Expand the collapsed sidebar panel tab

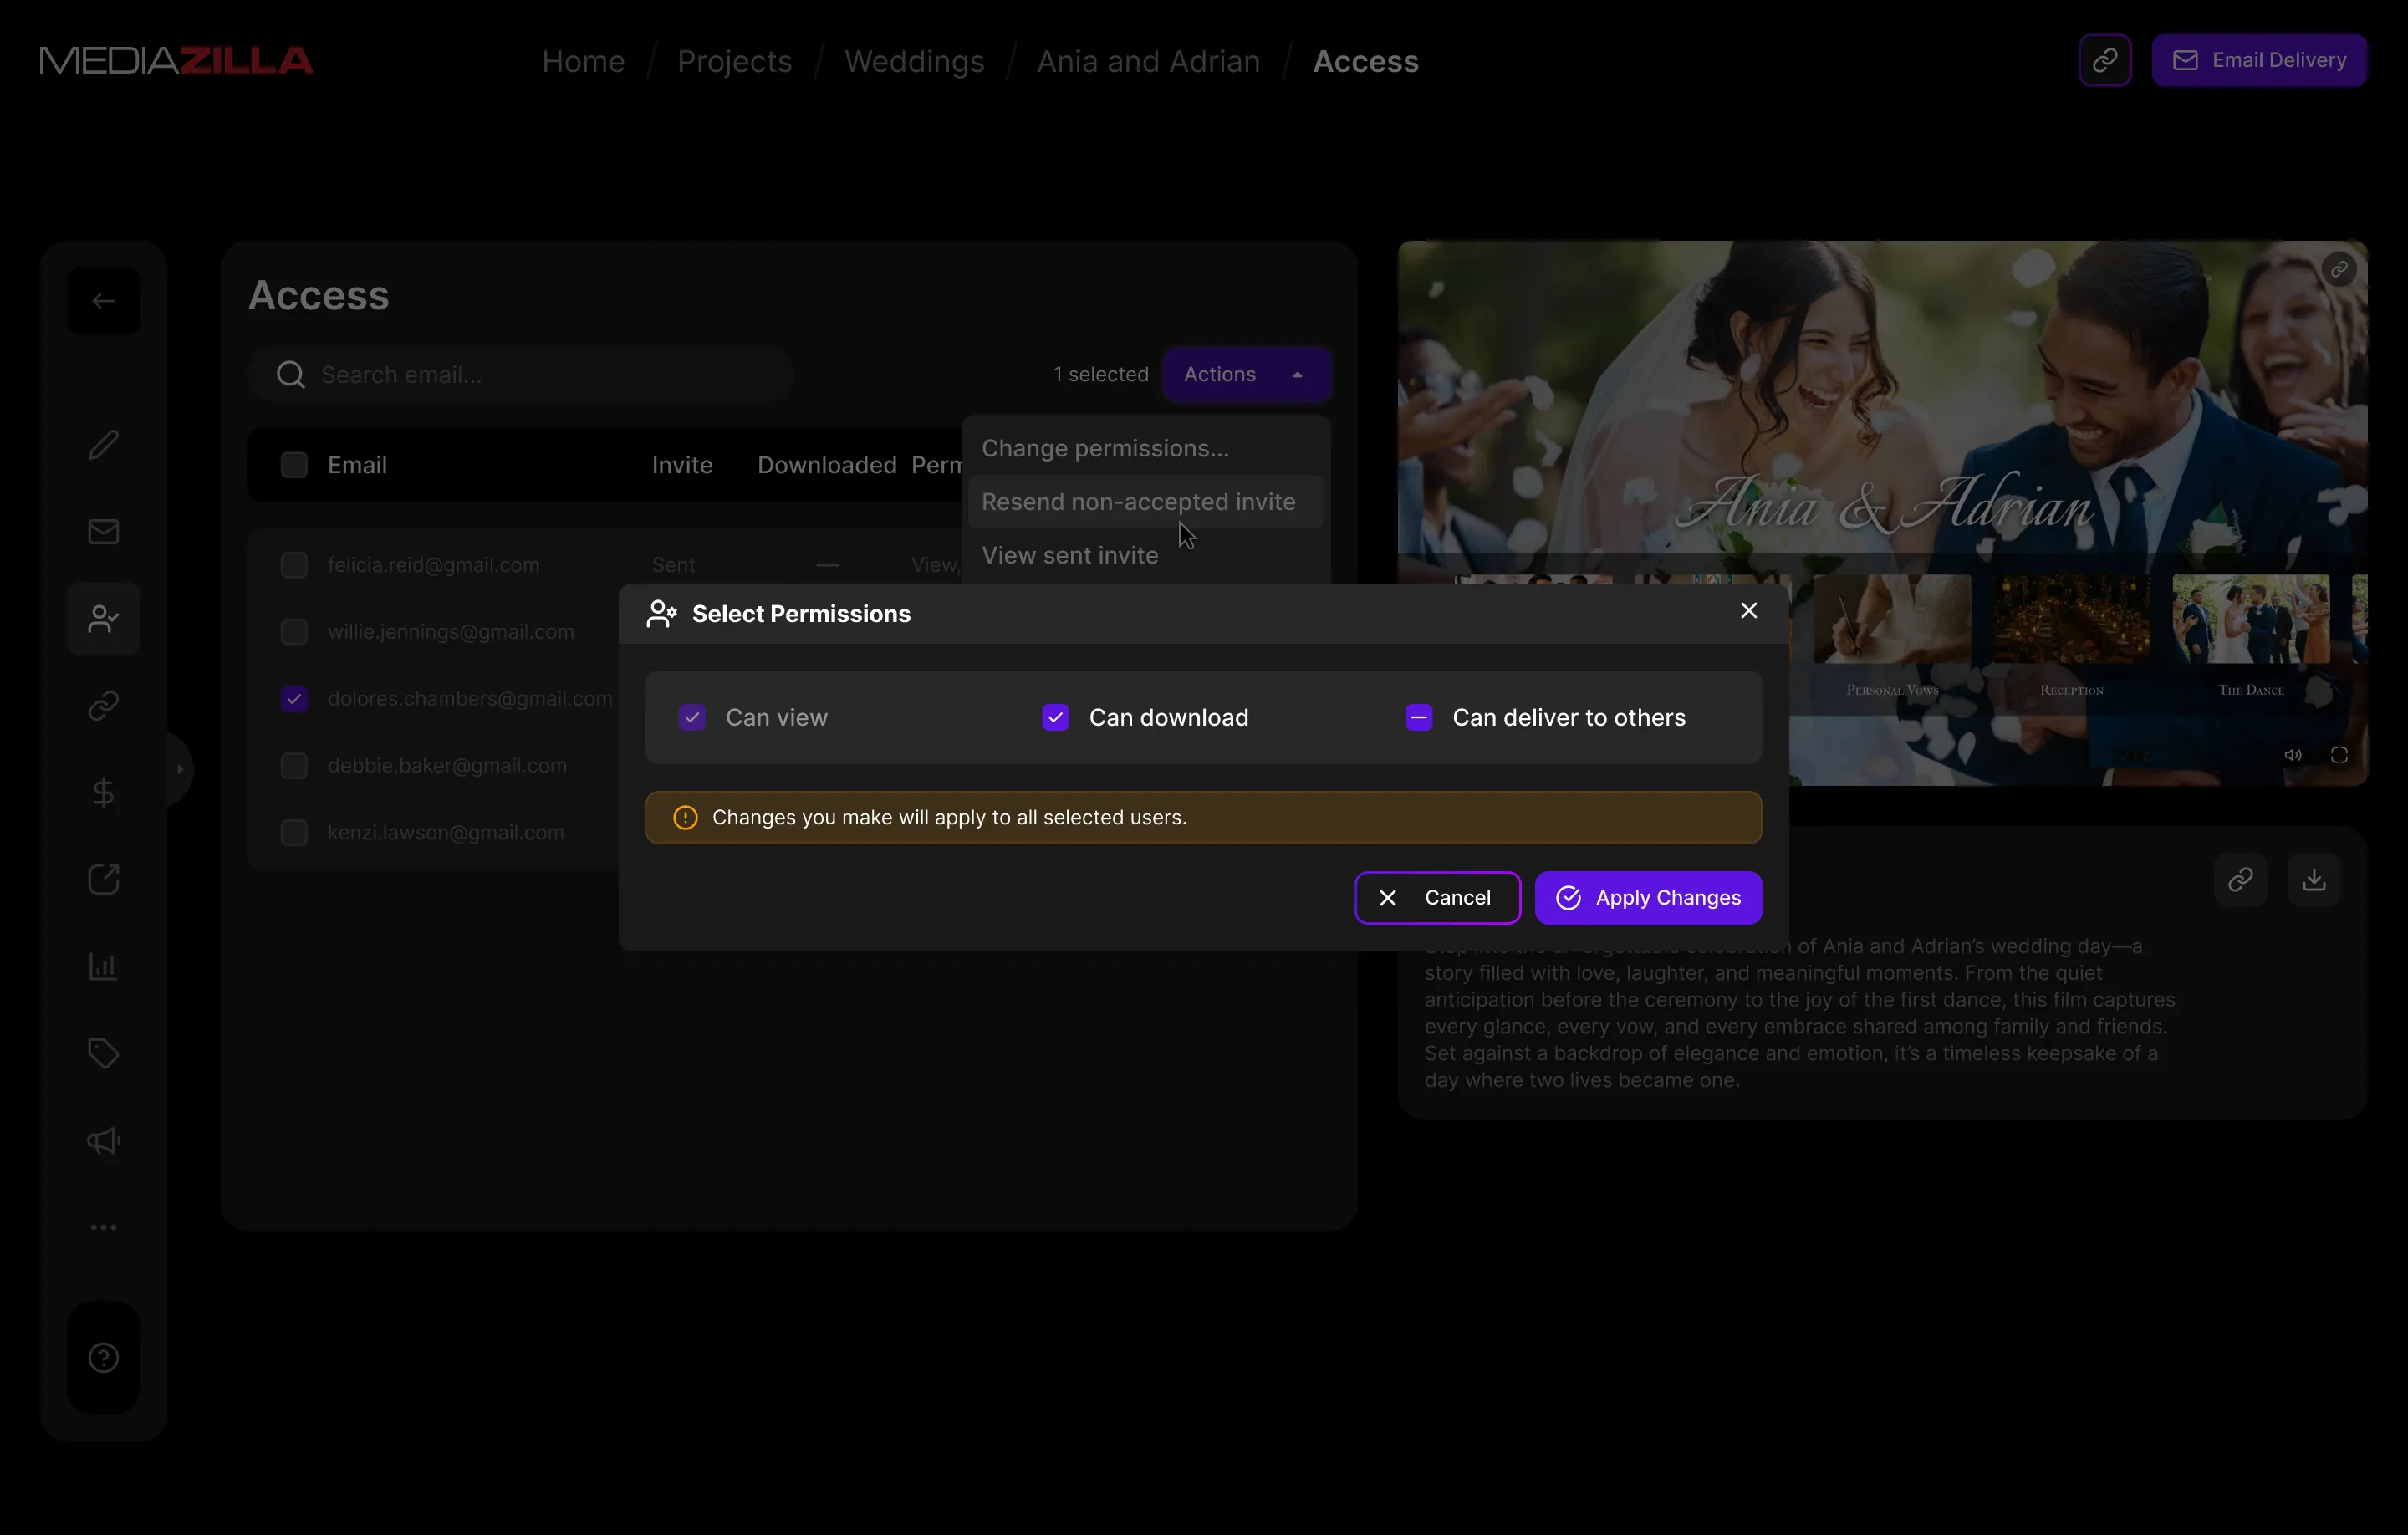pyautogui.click(x=178, y=768)
